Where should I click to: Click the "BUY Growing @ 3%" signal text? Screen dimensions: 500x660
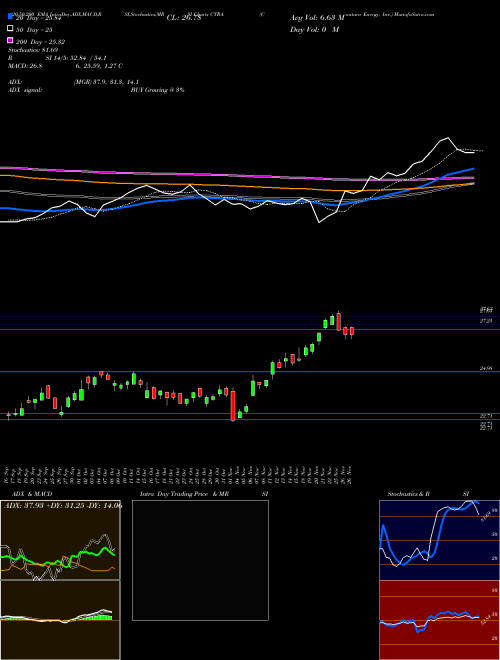click(x=157, y=90)
